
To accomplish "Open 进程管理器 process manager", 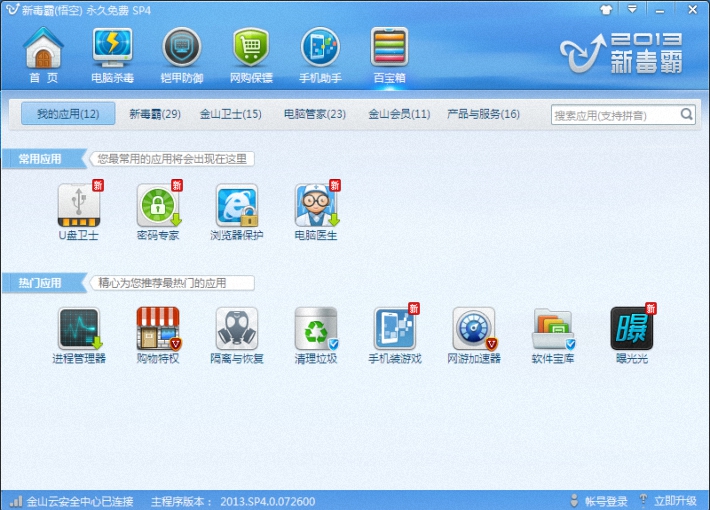I will (79, 329).
